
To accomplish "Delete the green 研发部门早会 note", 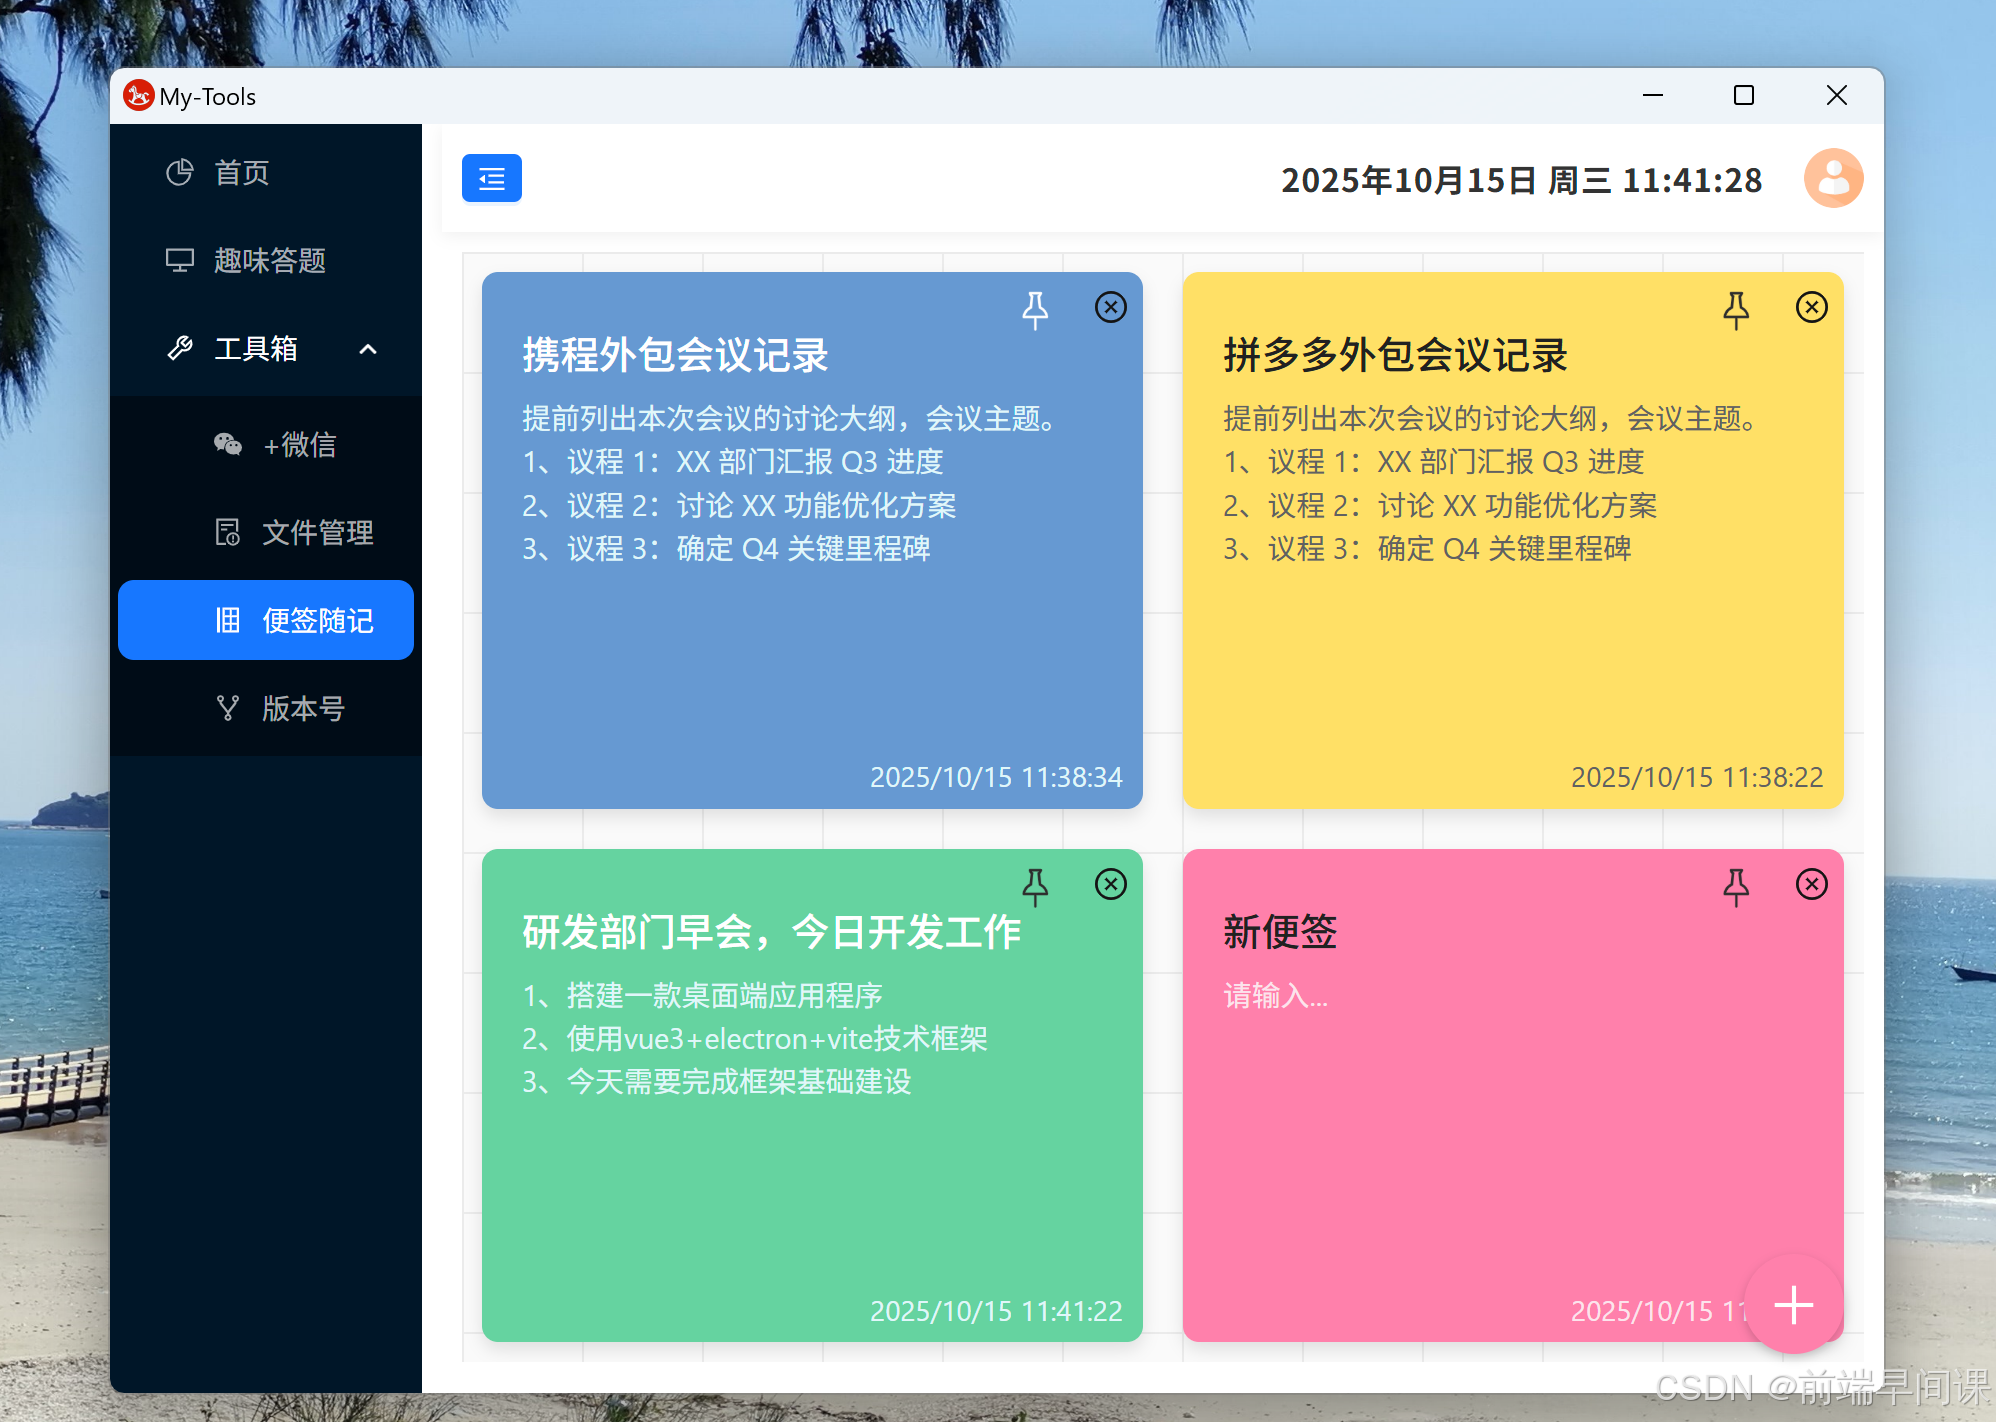I will click(x=1110, y=884).
